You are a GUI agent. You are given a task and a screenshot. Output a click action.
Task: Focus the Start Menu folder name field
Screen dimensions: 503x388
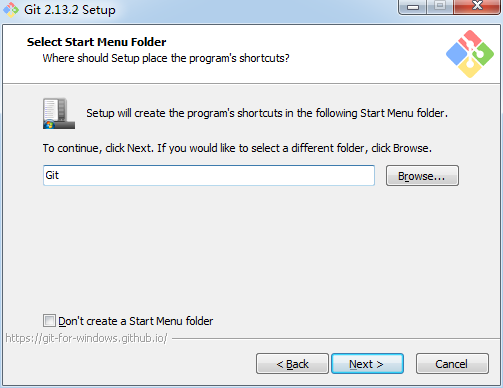click(209, 175)
